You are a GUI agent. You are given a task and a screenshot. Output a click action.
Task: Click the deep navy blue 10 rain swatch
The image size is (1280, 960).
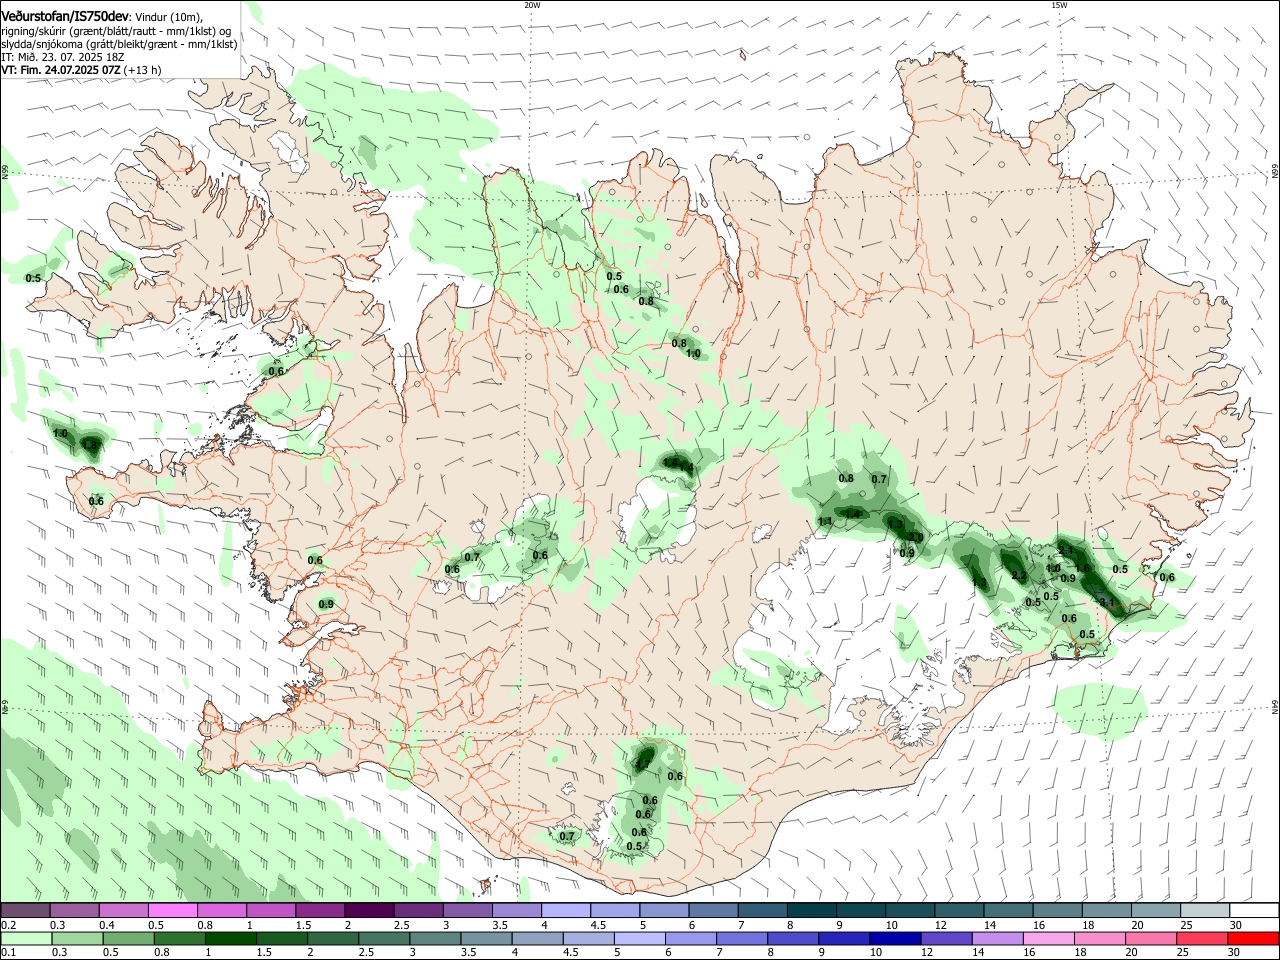(x=895, y=939)
